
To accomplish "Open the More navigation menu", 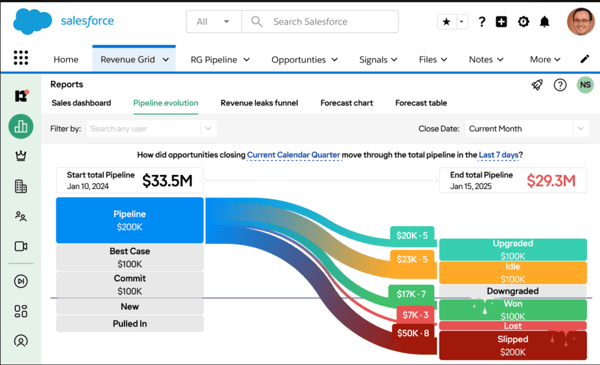I will coord(545,60).
